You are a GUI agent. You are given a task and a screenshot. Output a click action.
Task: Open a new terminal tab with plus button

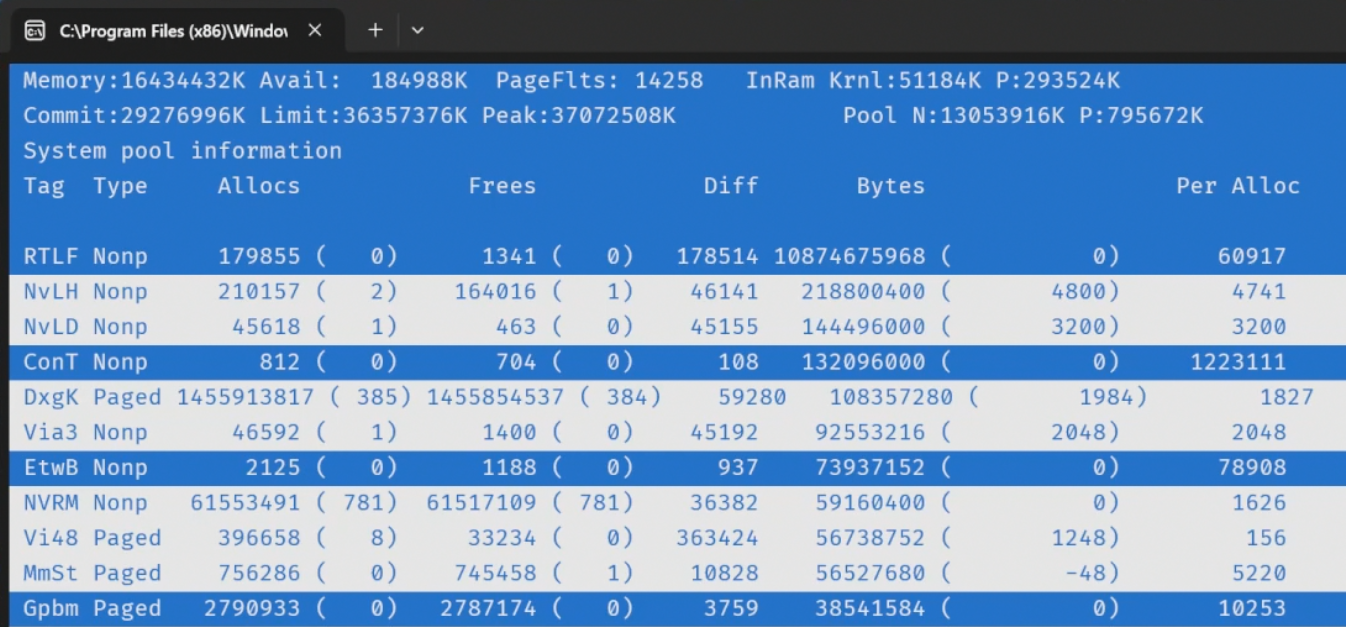click(375, 30)
